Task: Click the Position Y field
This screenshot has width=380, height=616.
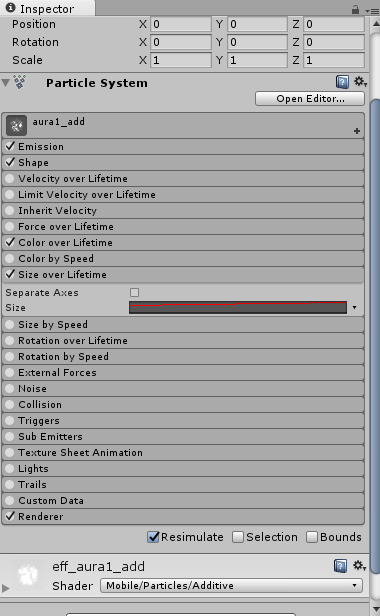Action: click(257, 24)
